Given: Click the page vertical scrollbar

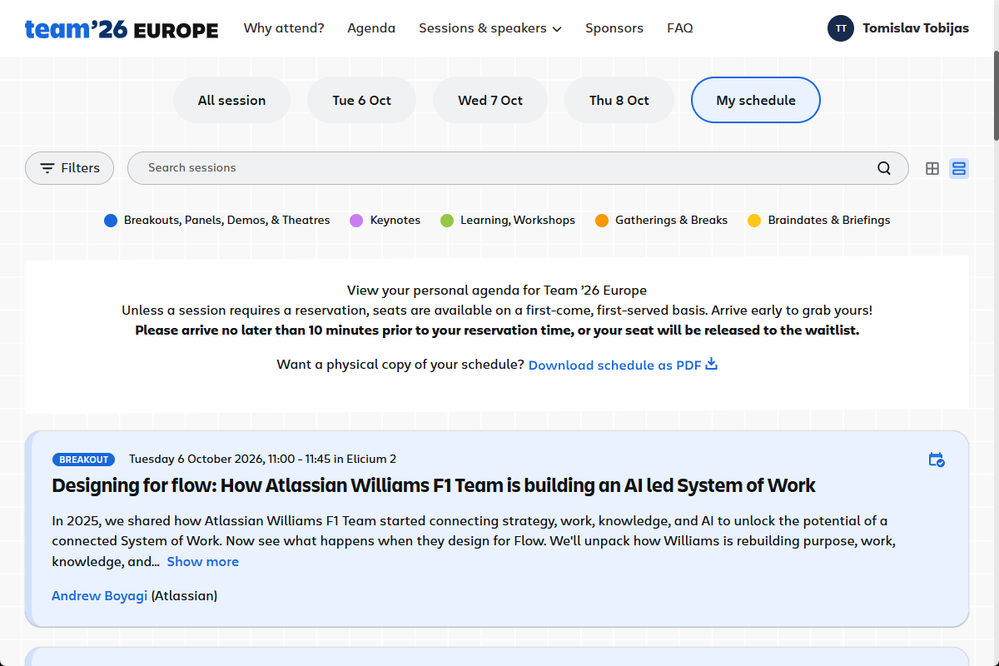Looking at the screenshot, I should 996,96.
